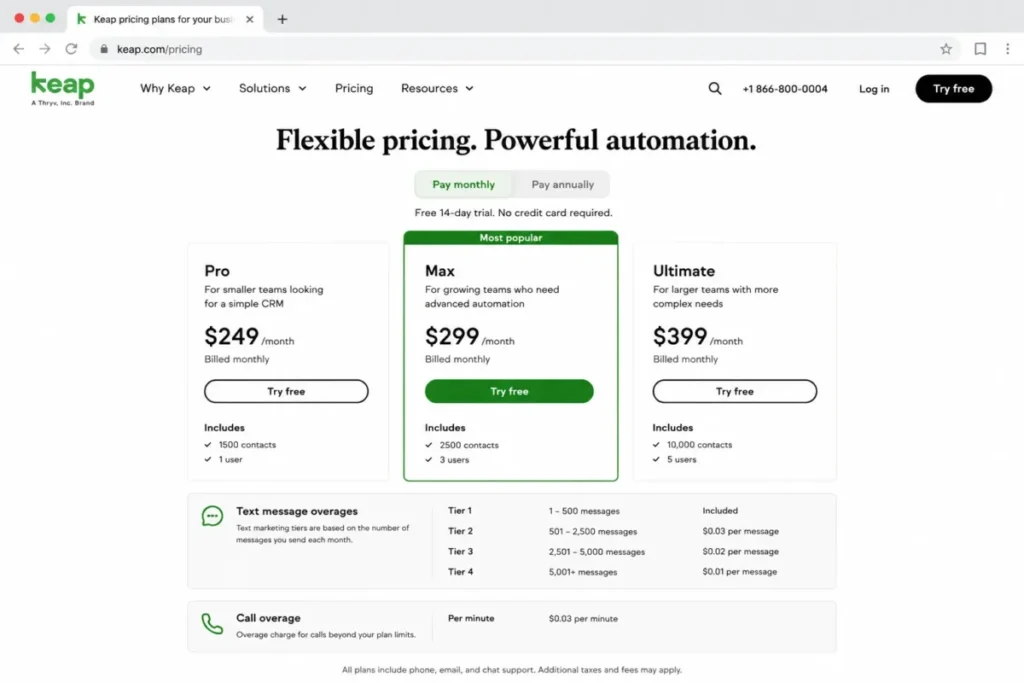Screen dimensions: 1024x683
Task: Bookmark this page with the star icon
Action: point(946,49)
